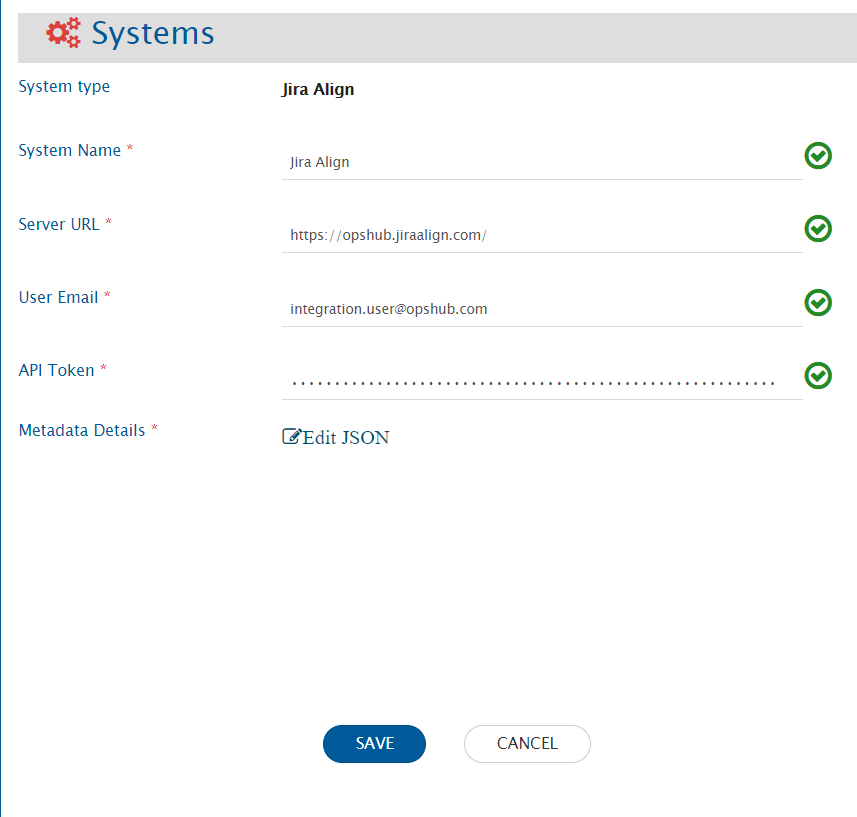
Task: Click the green checkmark beside API Token
Action: 818,375
